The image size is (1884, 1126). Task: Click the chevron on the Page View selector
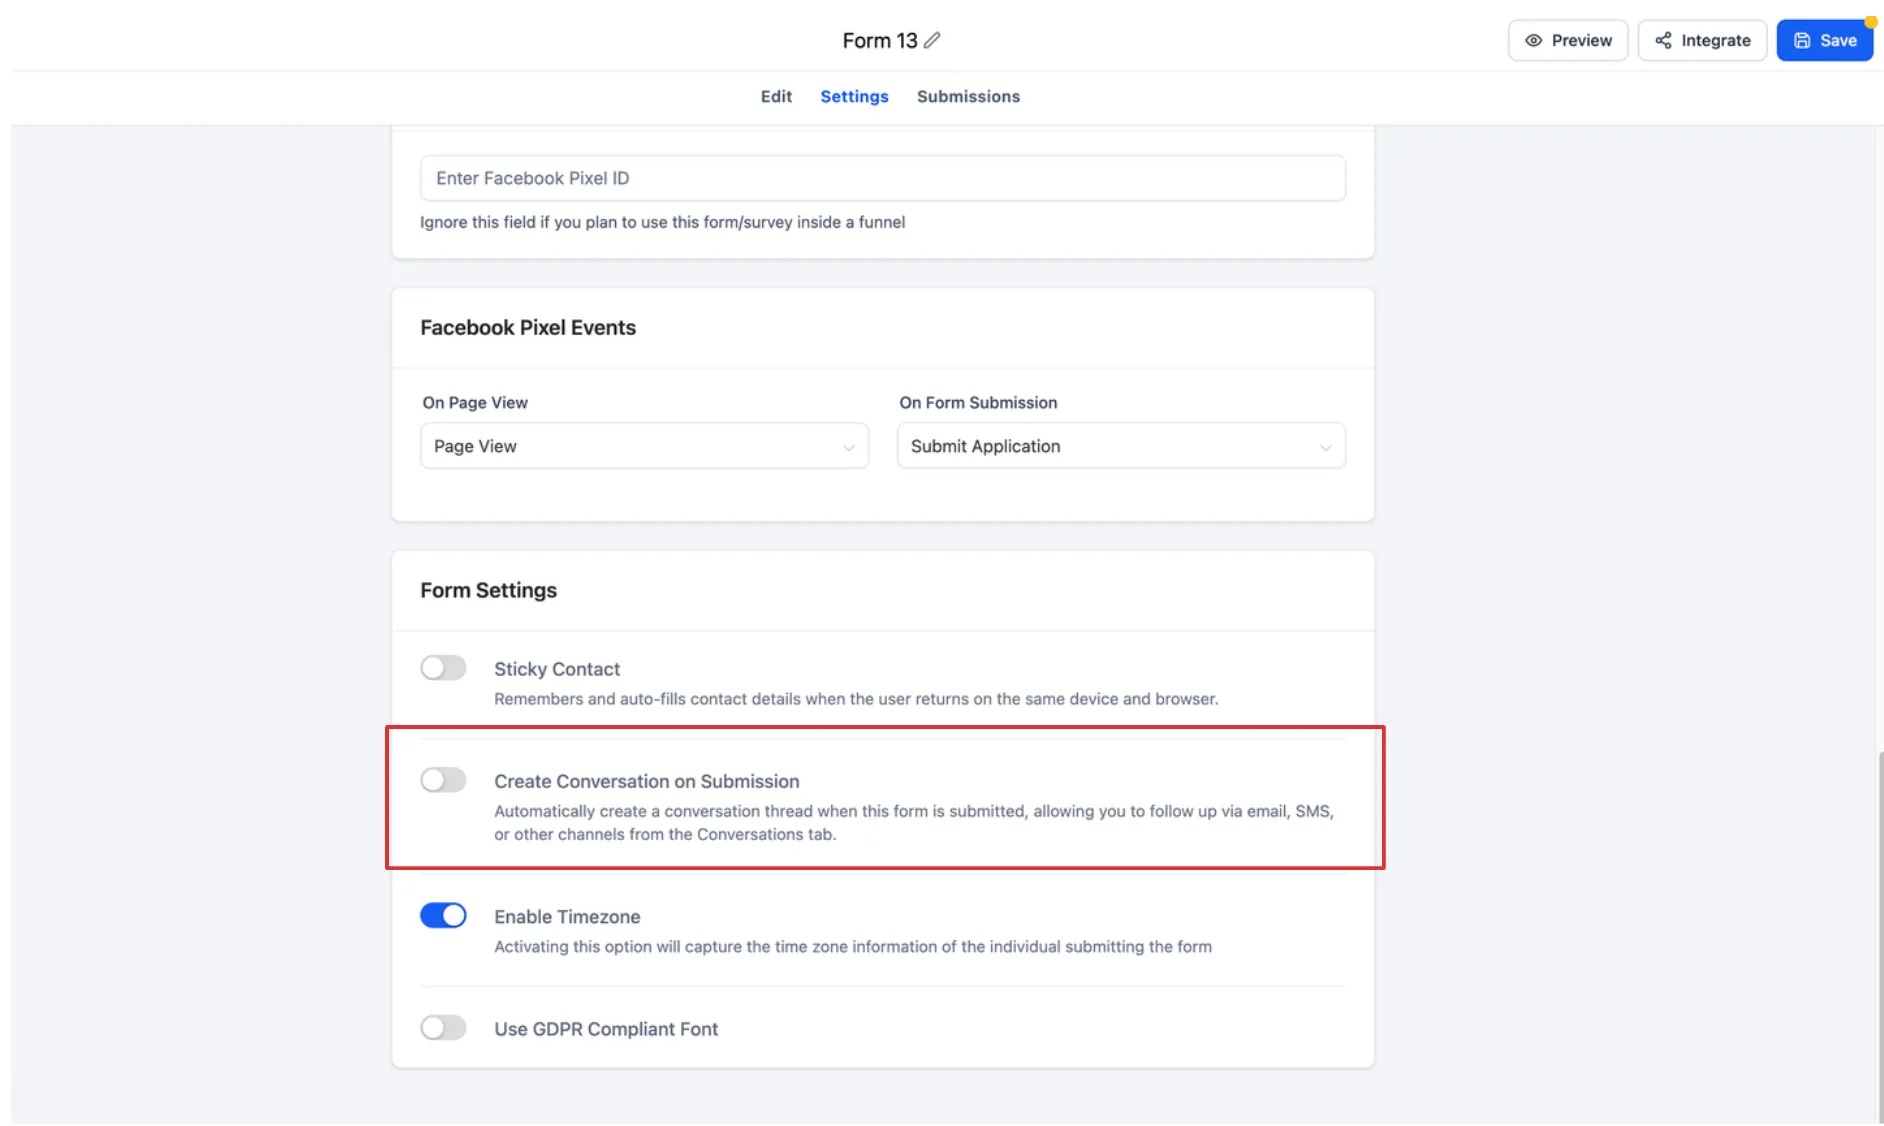point(849,446)
